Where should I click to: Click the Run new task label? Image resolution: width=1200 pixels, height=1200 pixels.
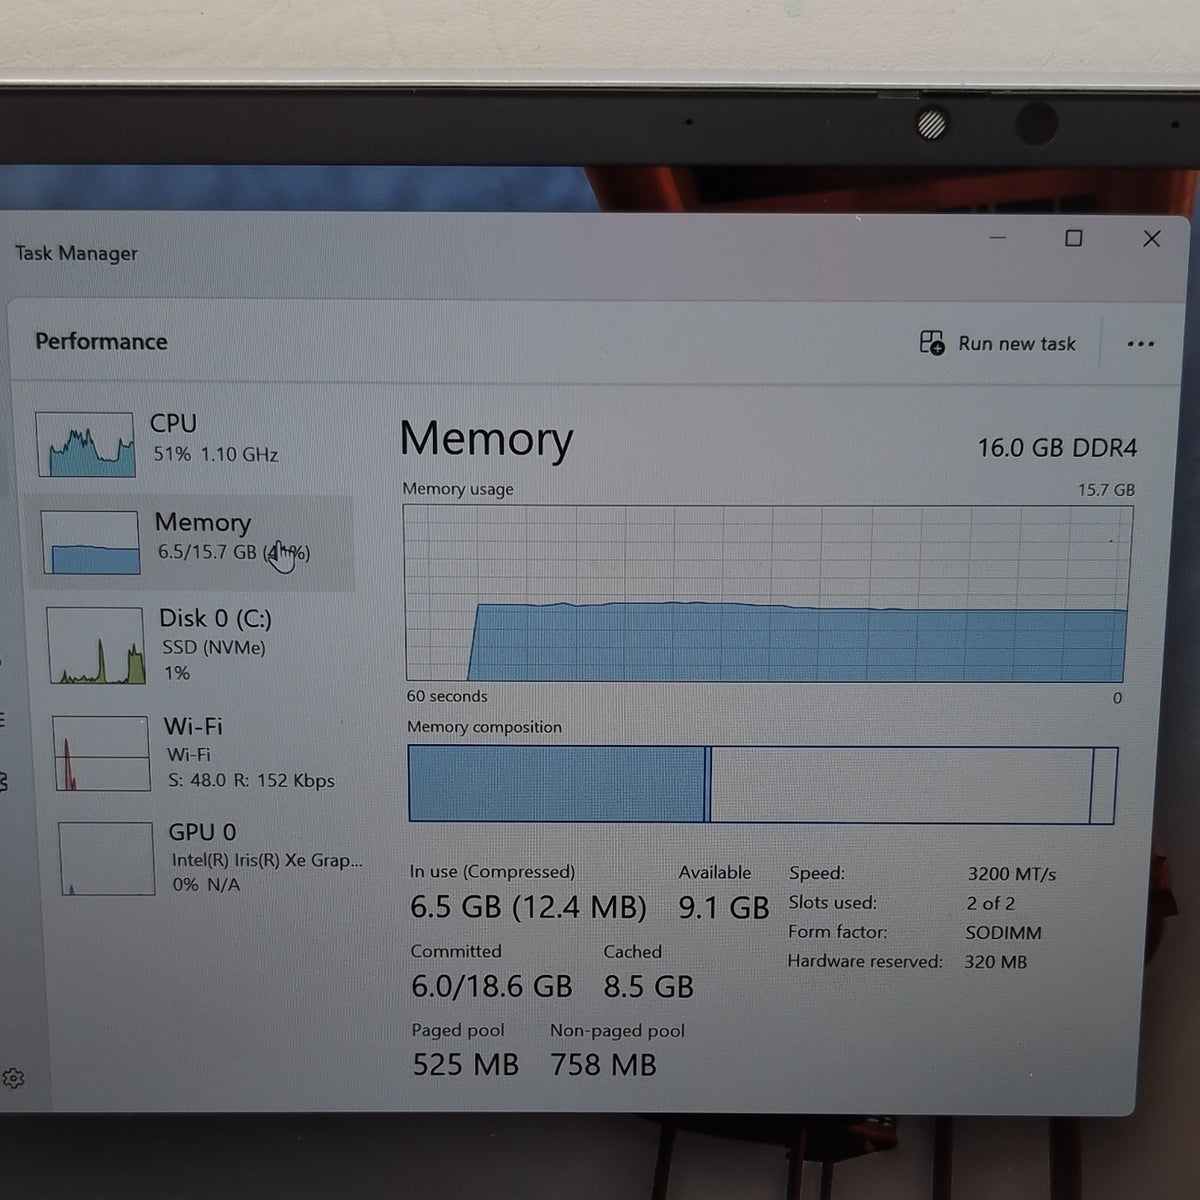coord(1017,344)
